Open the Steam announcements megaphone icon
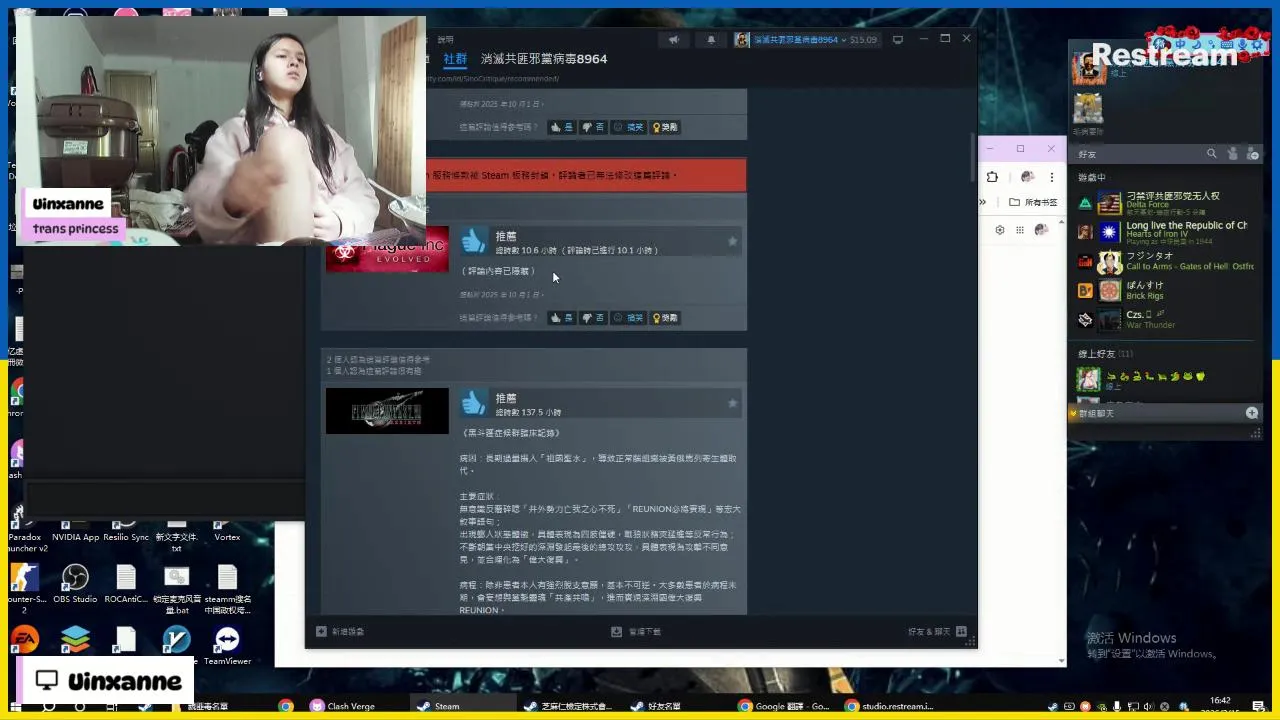This screenshot has width=1280, height=720. click(x=673, y=40)
